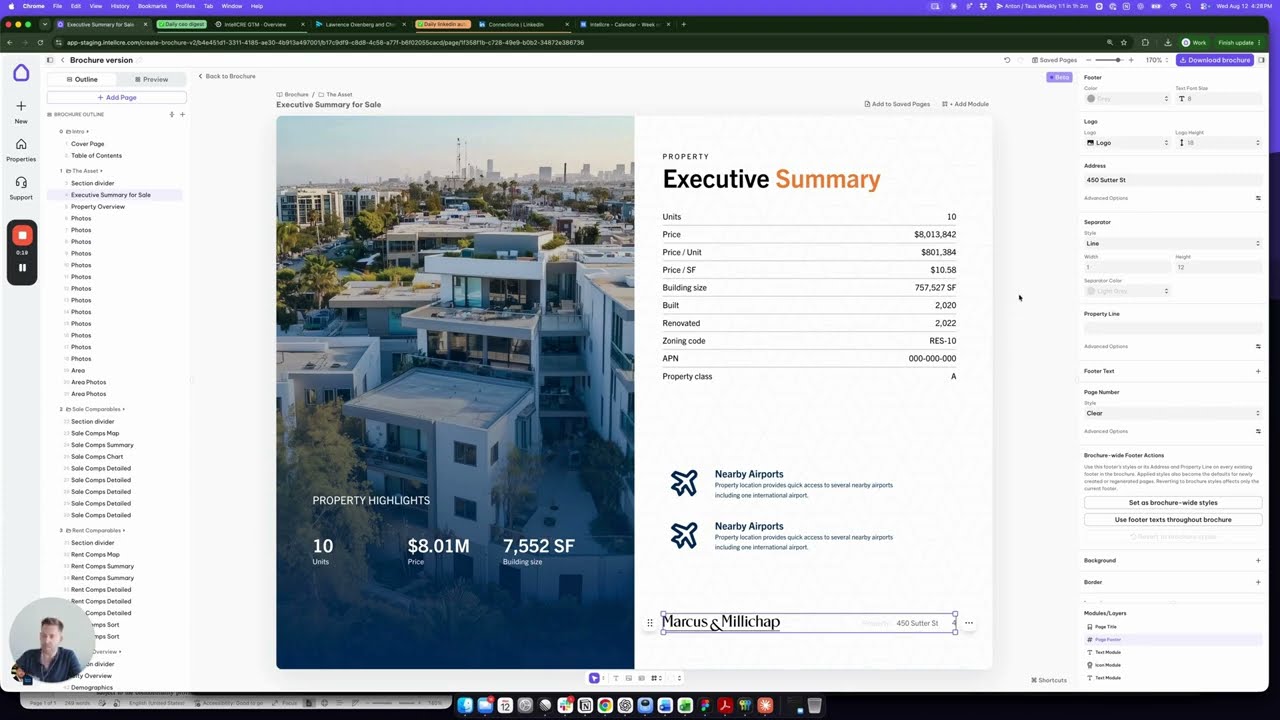The width and height of the screenshot is (1280, 720).
Task: Switch to the Outline tab
Action: pyautogui.click(x=81, y=79)
